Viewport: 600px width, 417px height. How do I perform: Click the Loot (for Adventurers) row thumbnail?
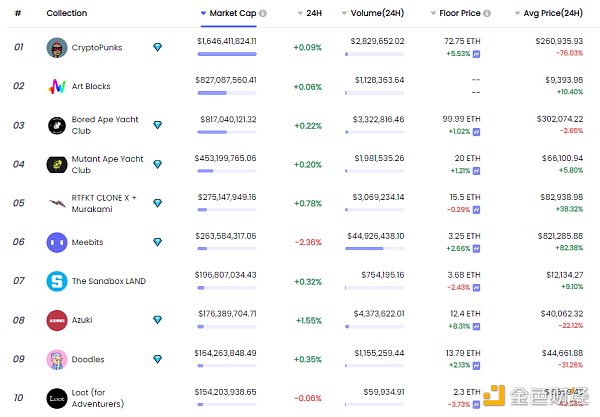(57, 398)
